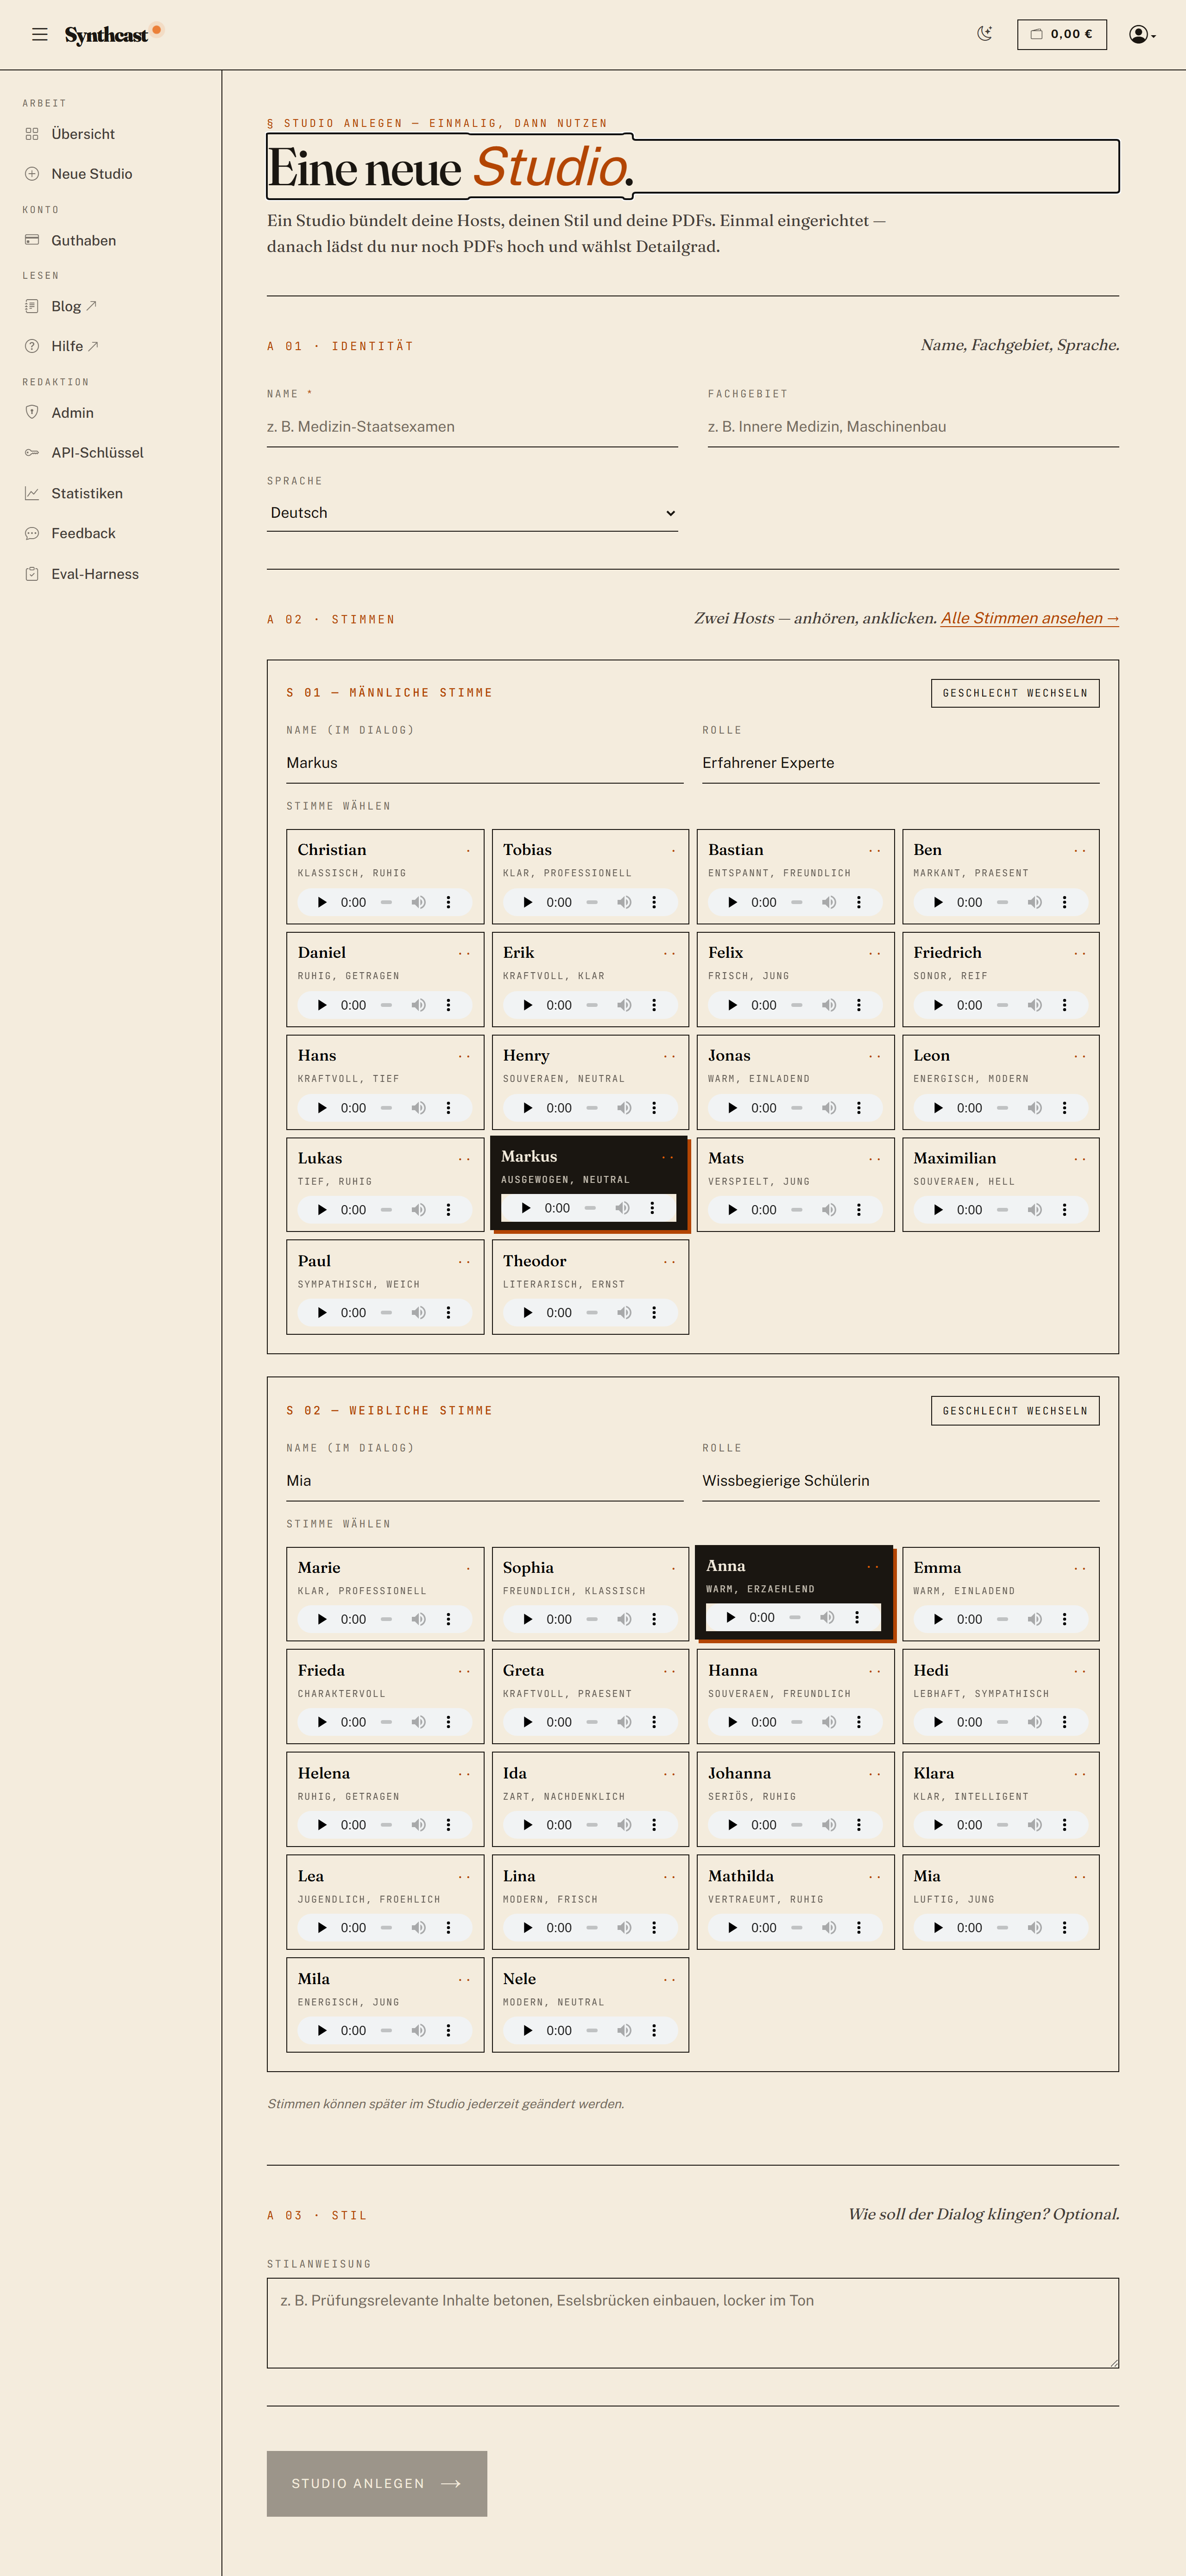Play the Tobias voice sample
Image resolution: width=1186 pixels, height=2576 pixels.
pos(528,903)
